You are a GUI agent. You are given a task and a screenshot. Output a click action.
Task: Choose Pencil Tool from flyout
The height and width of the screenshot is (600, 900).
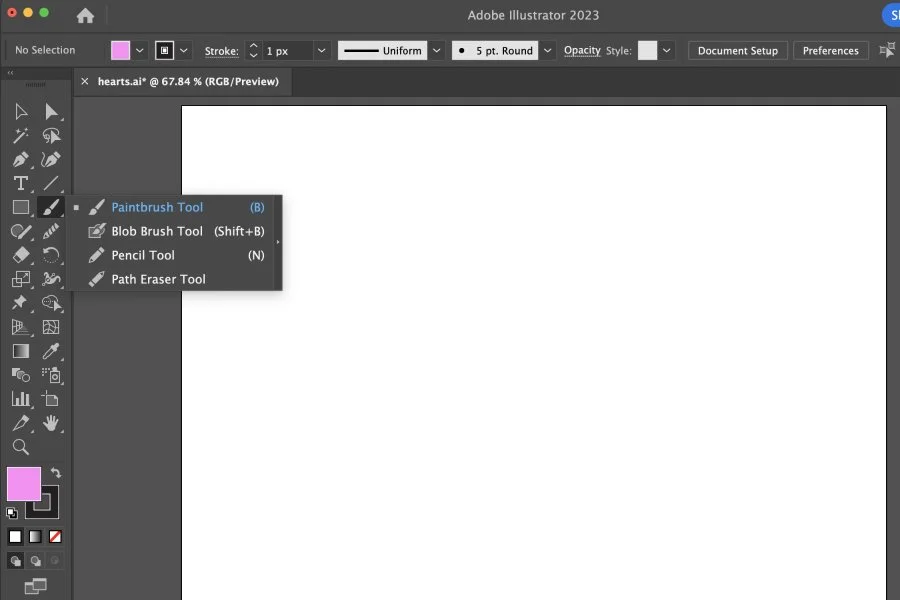[x=170, y=255]
